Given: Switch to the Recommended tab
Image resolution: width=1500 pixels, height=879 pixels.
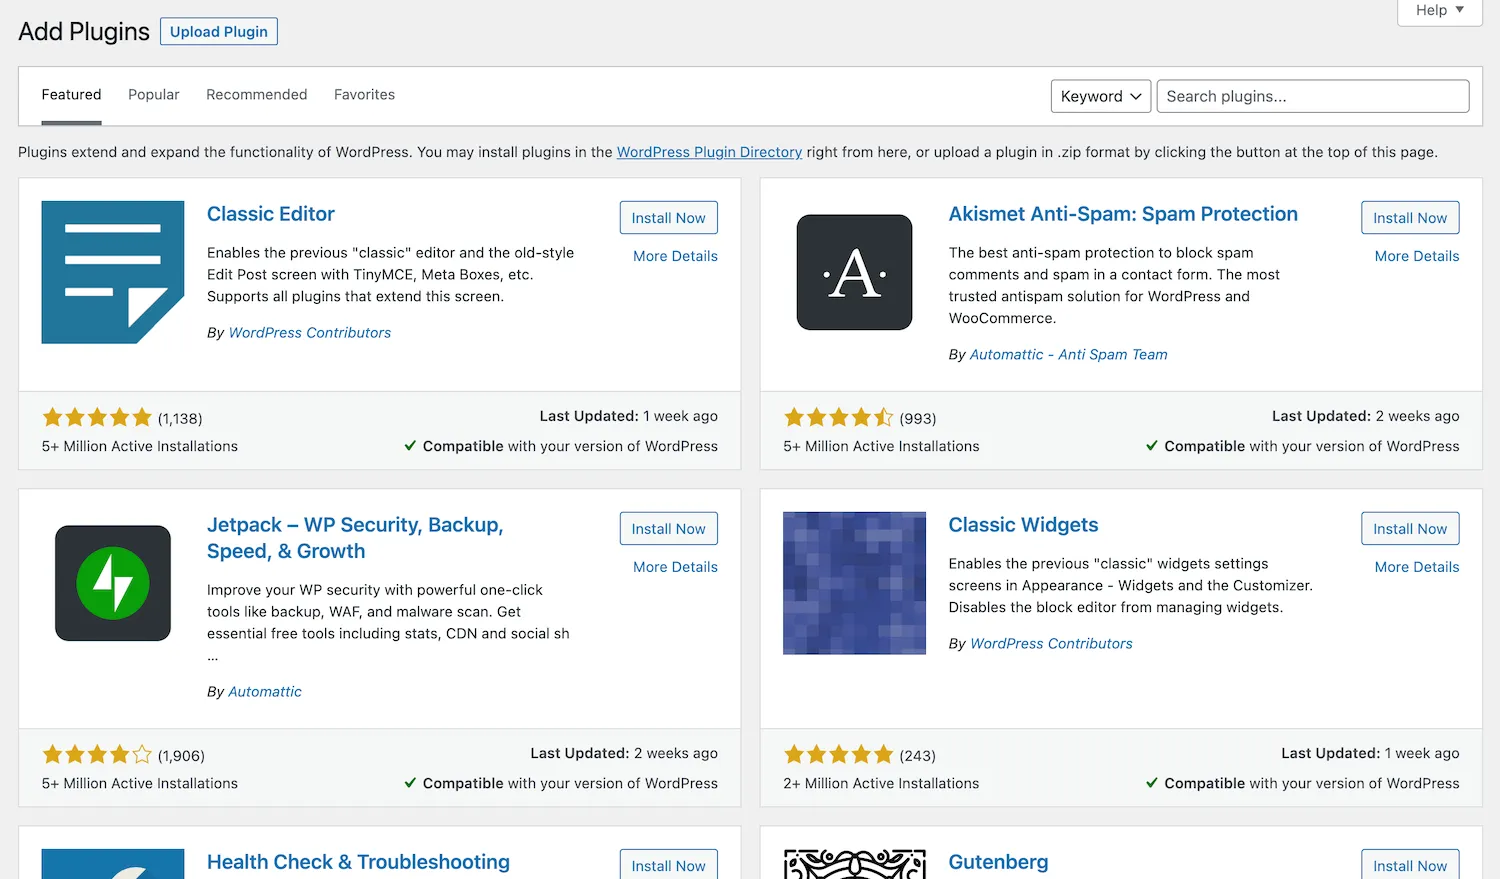Looking at the screenshot, I should pyautogui.click(x=257, y=95).
